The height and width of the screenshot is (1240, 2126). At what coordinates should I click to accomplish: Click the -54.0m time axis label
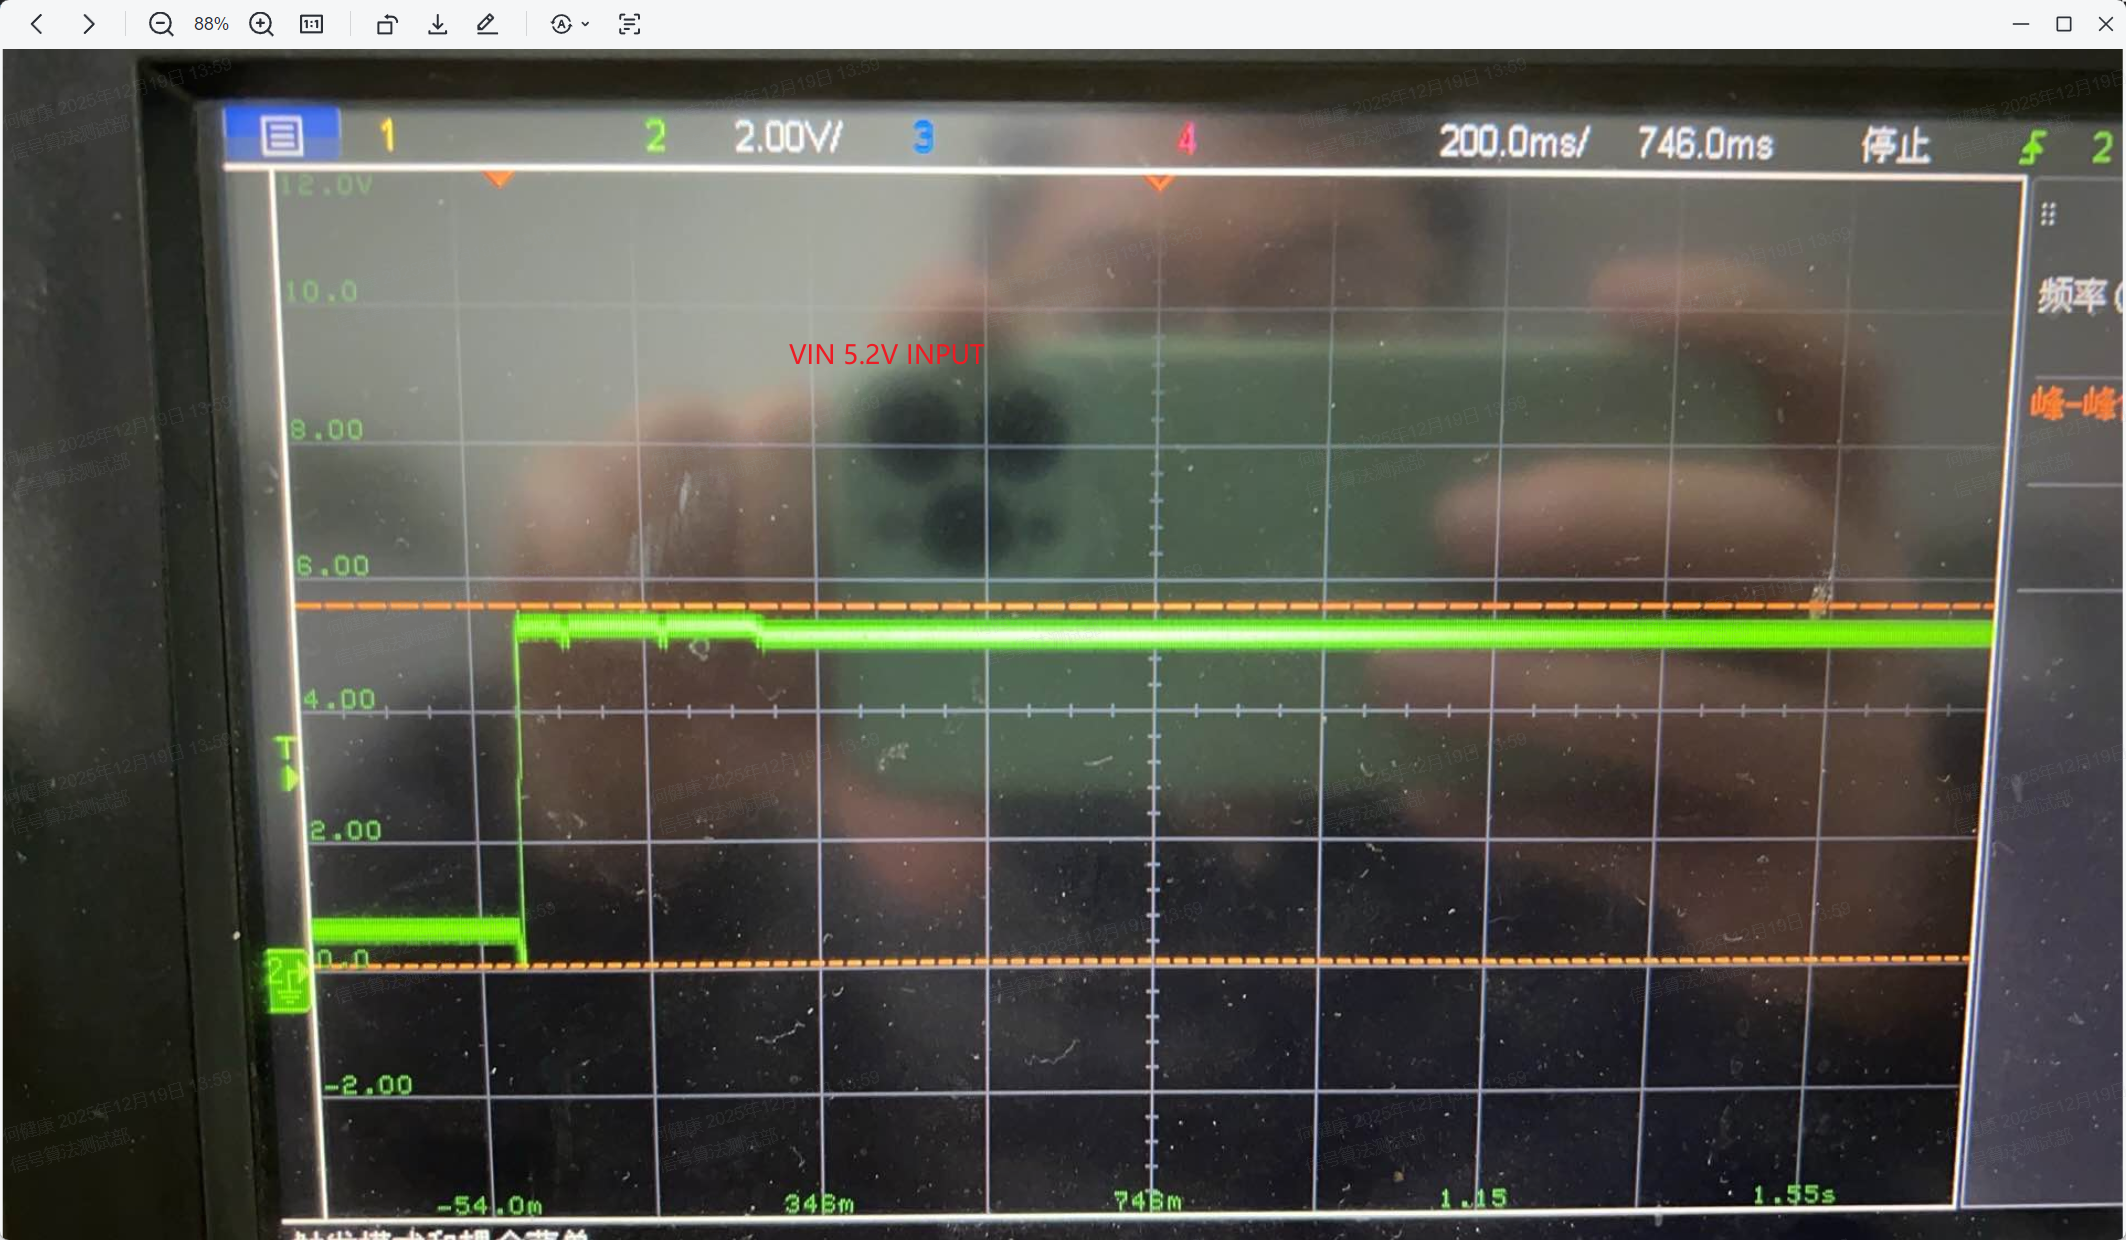tap(489, 1206)
